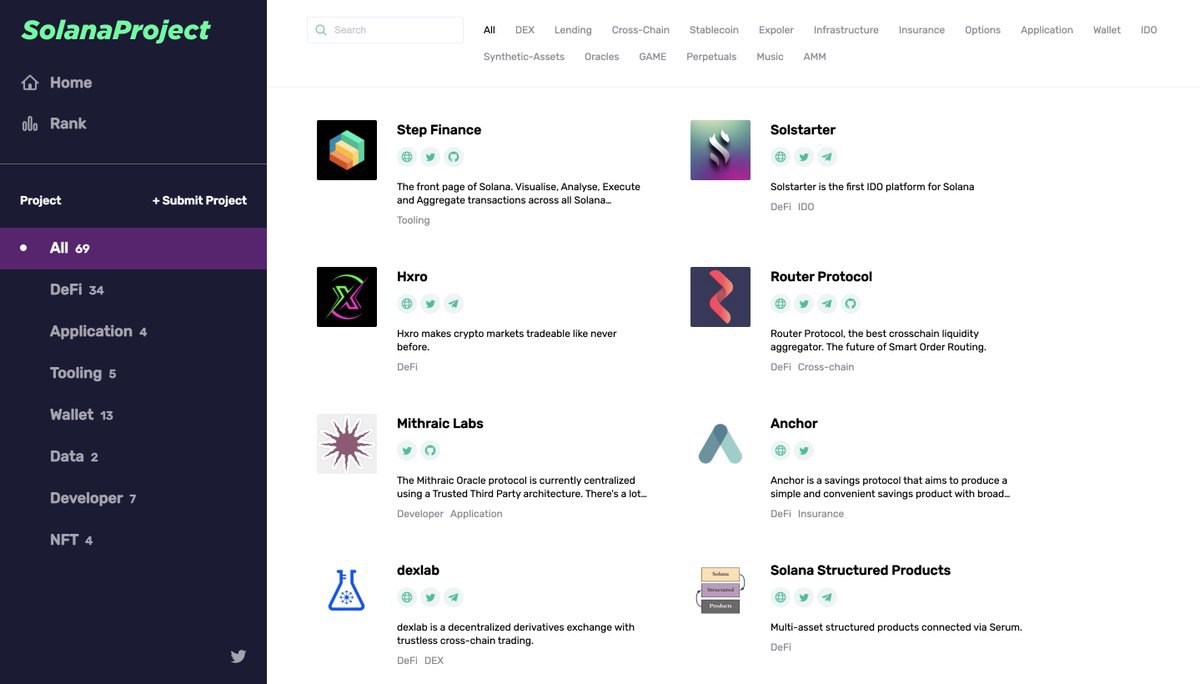Open the Router Protocol project title
The image size is (1200, 684).
click(821, 277)
